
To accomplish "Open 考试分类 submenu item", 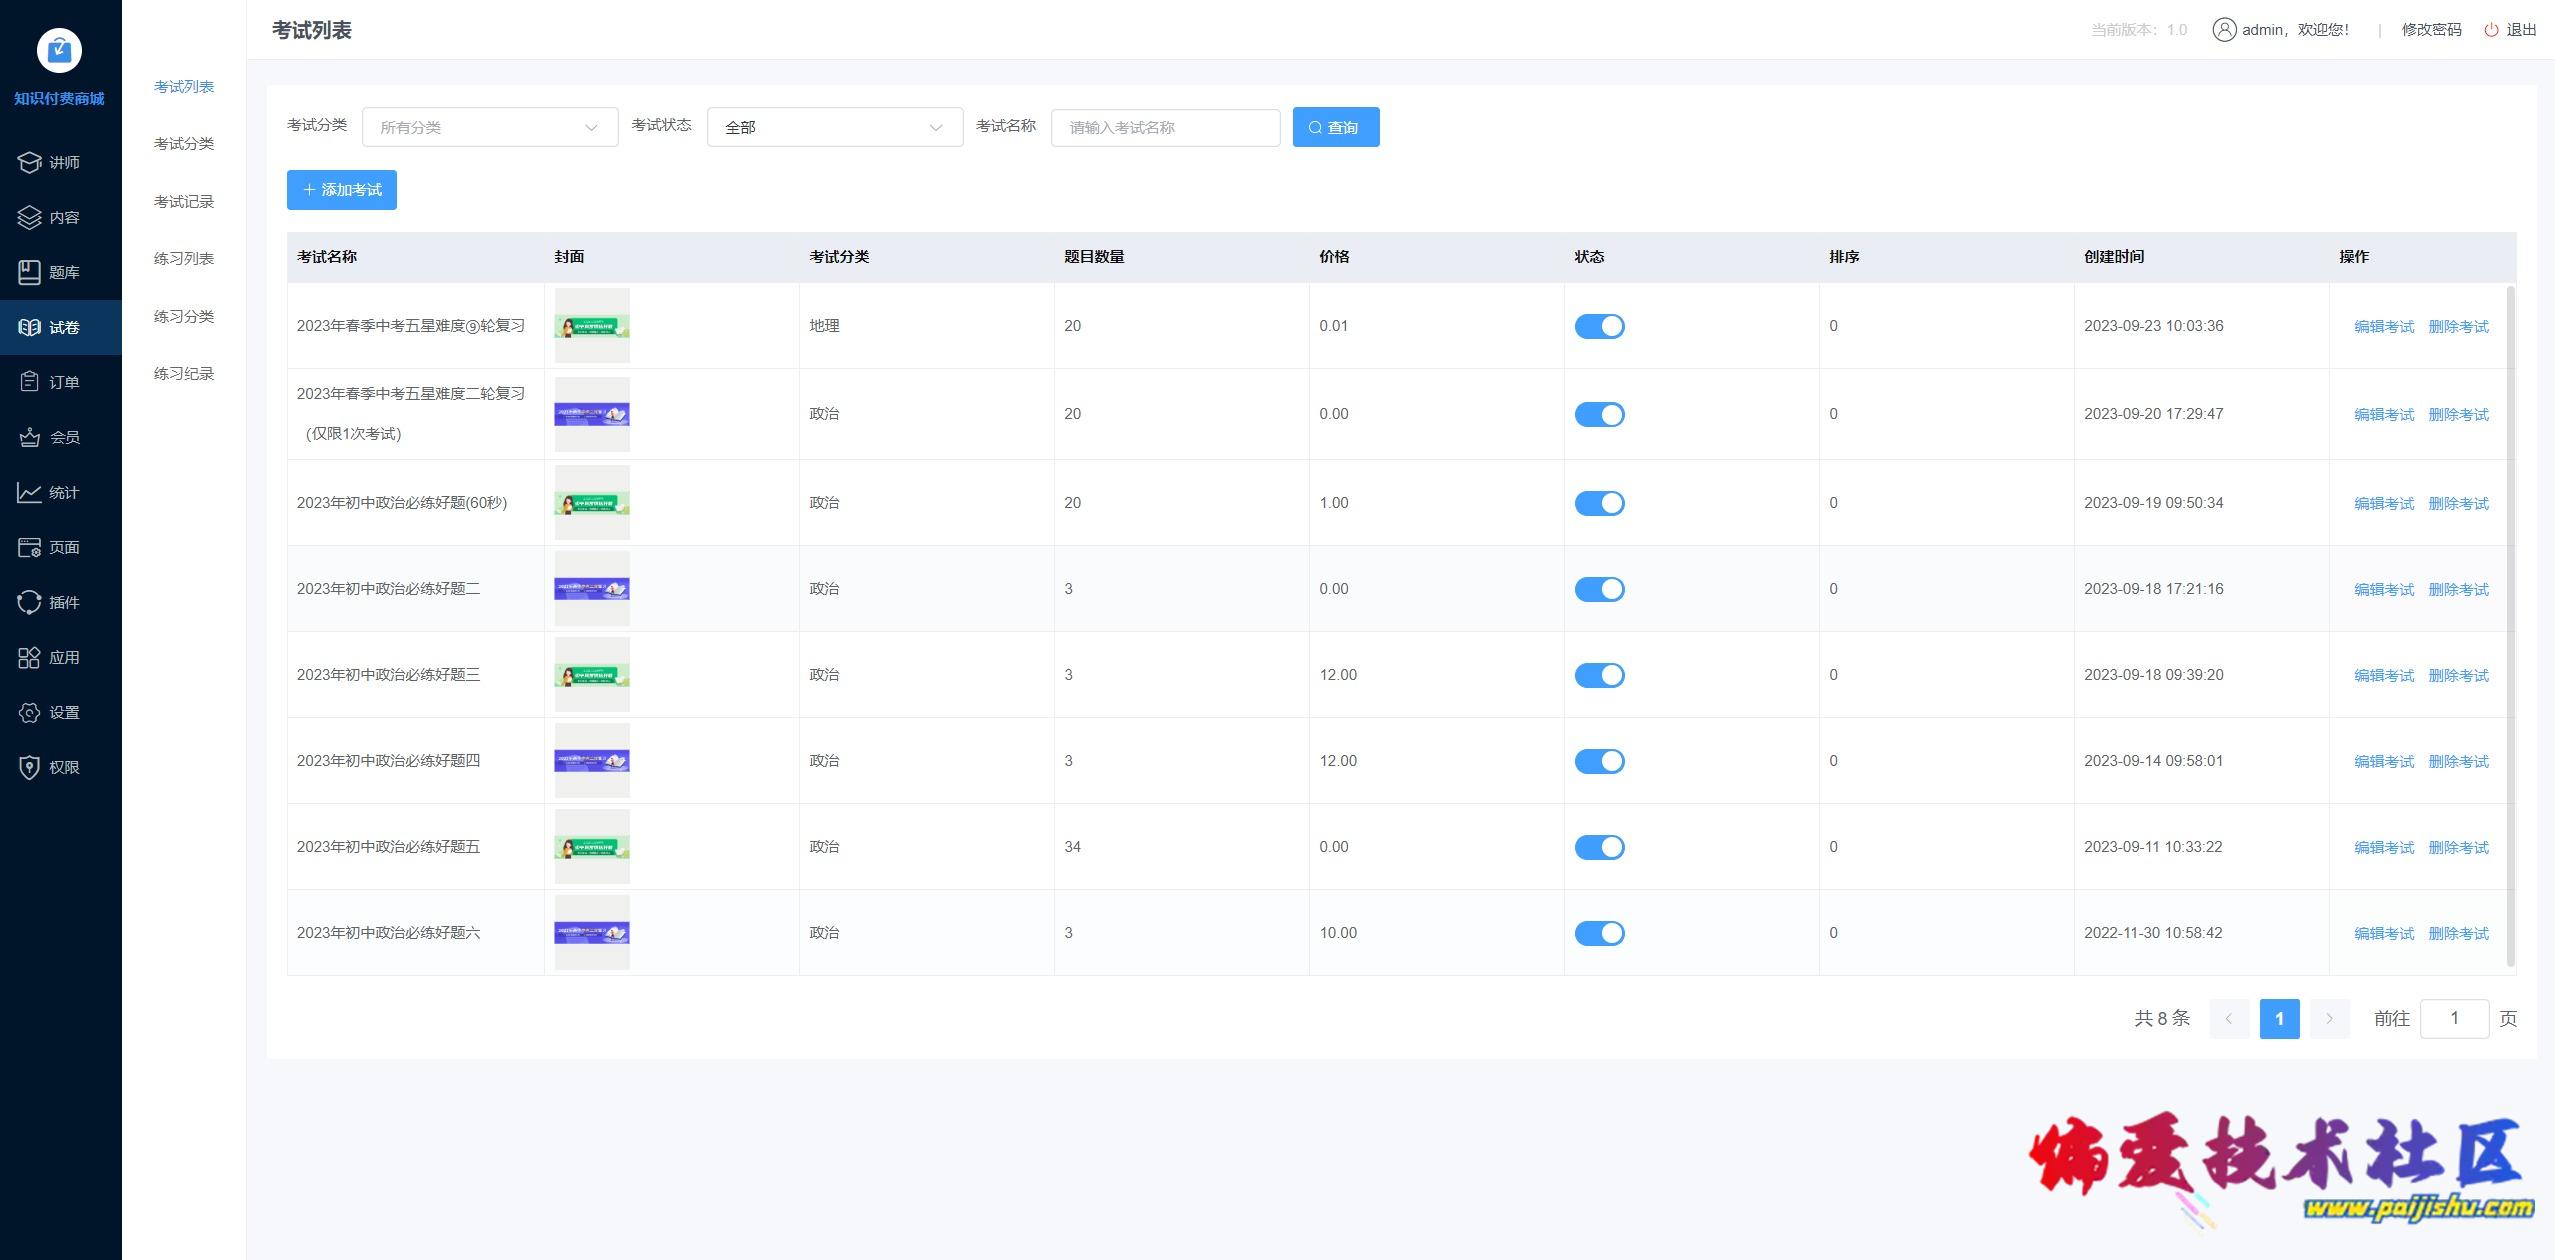I will tap(184, 144).
